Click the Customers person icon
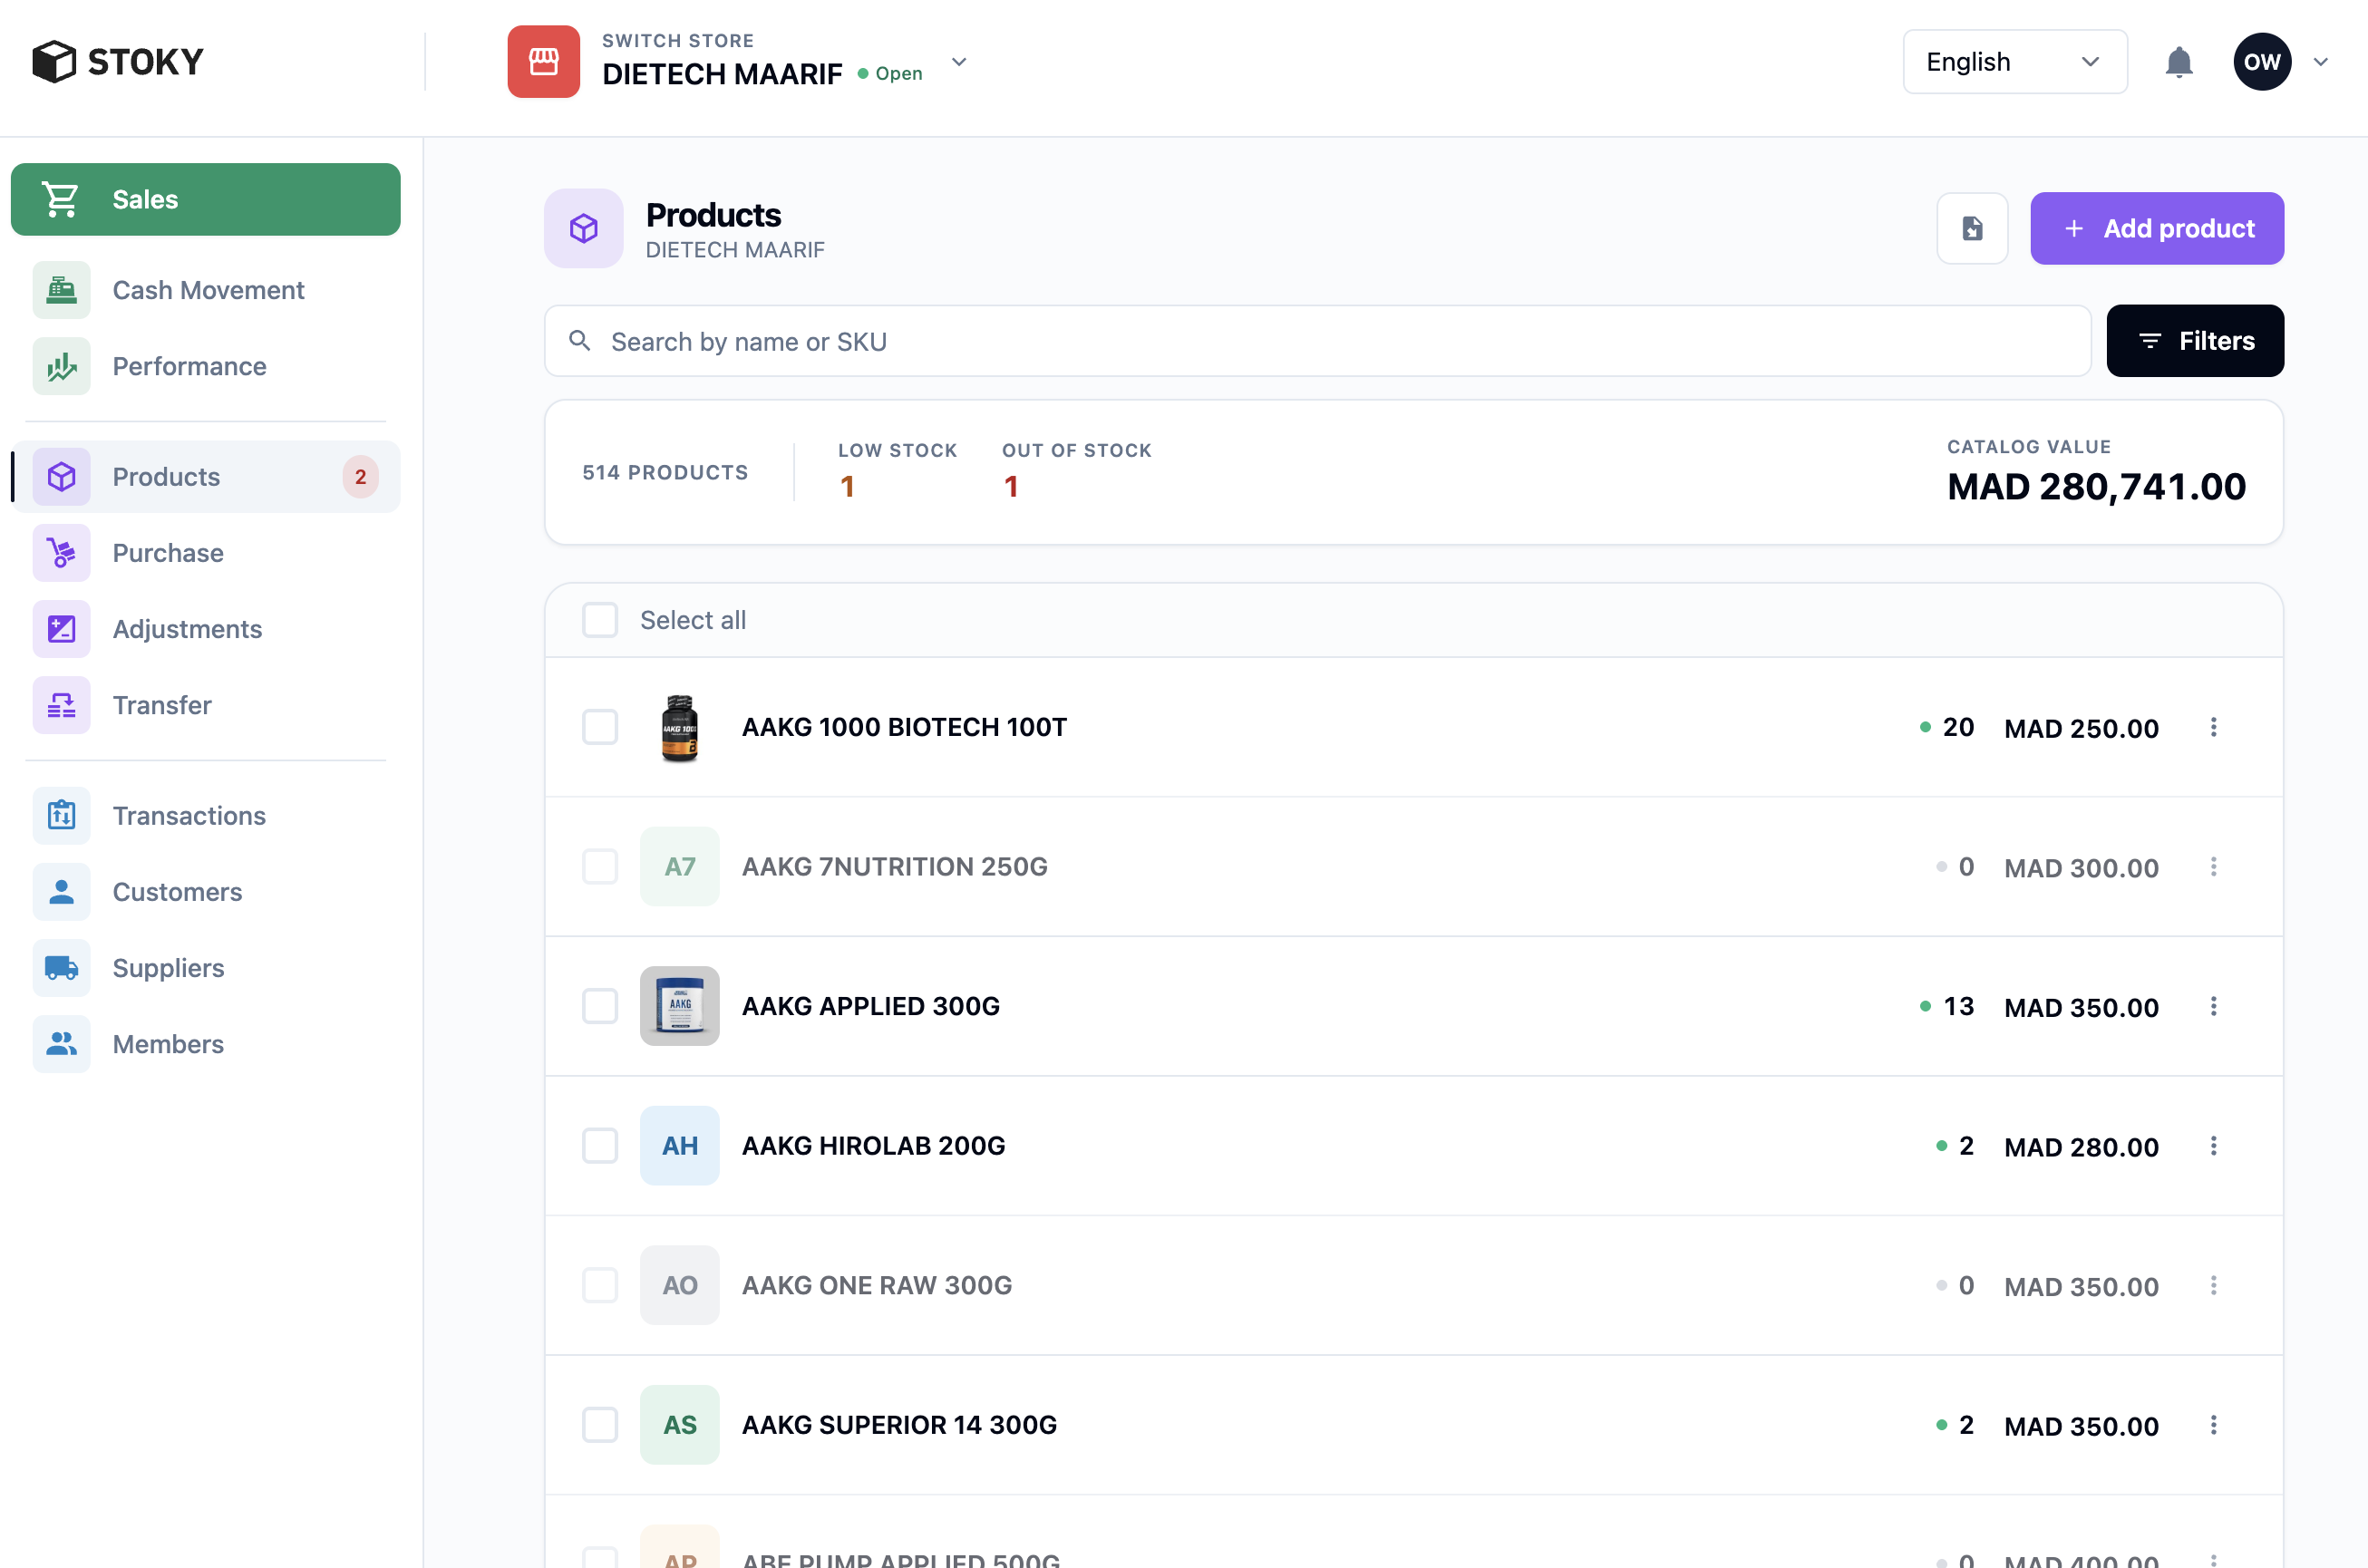 point(61,892)
